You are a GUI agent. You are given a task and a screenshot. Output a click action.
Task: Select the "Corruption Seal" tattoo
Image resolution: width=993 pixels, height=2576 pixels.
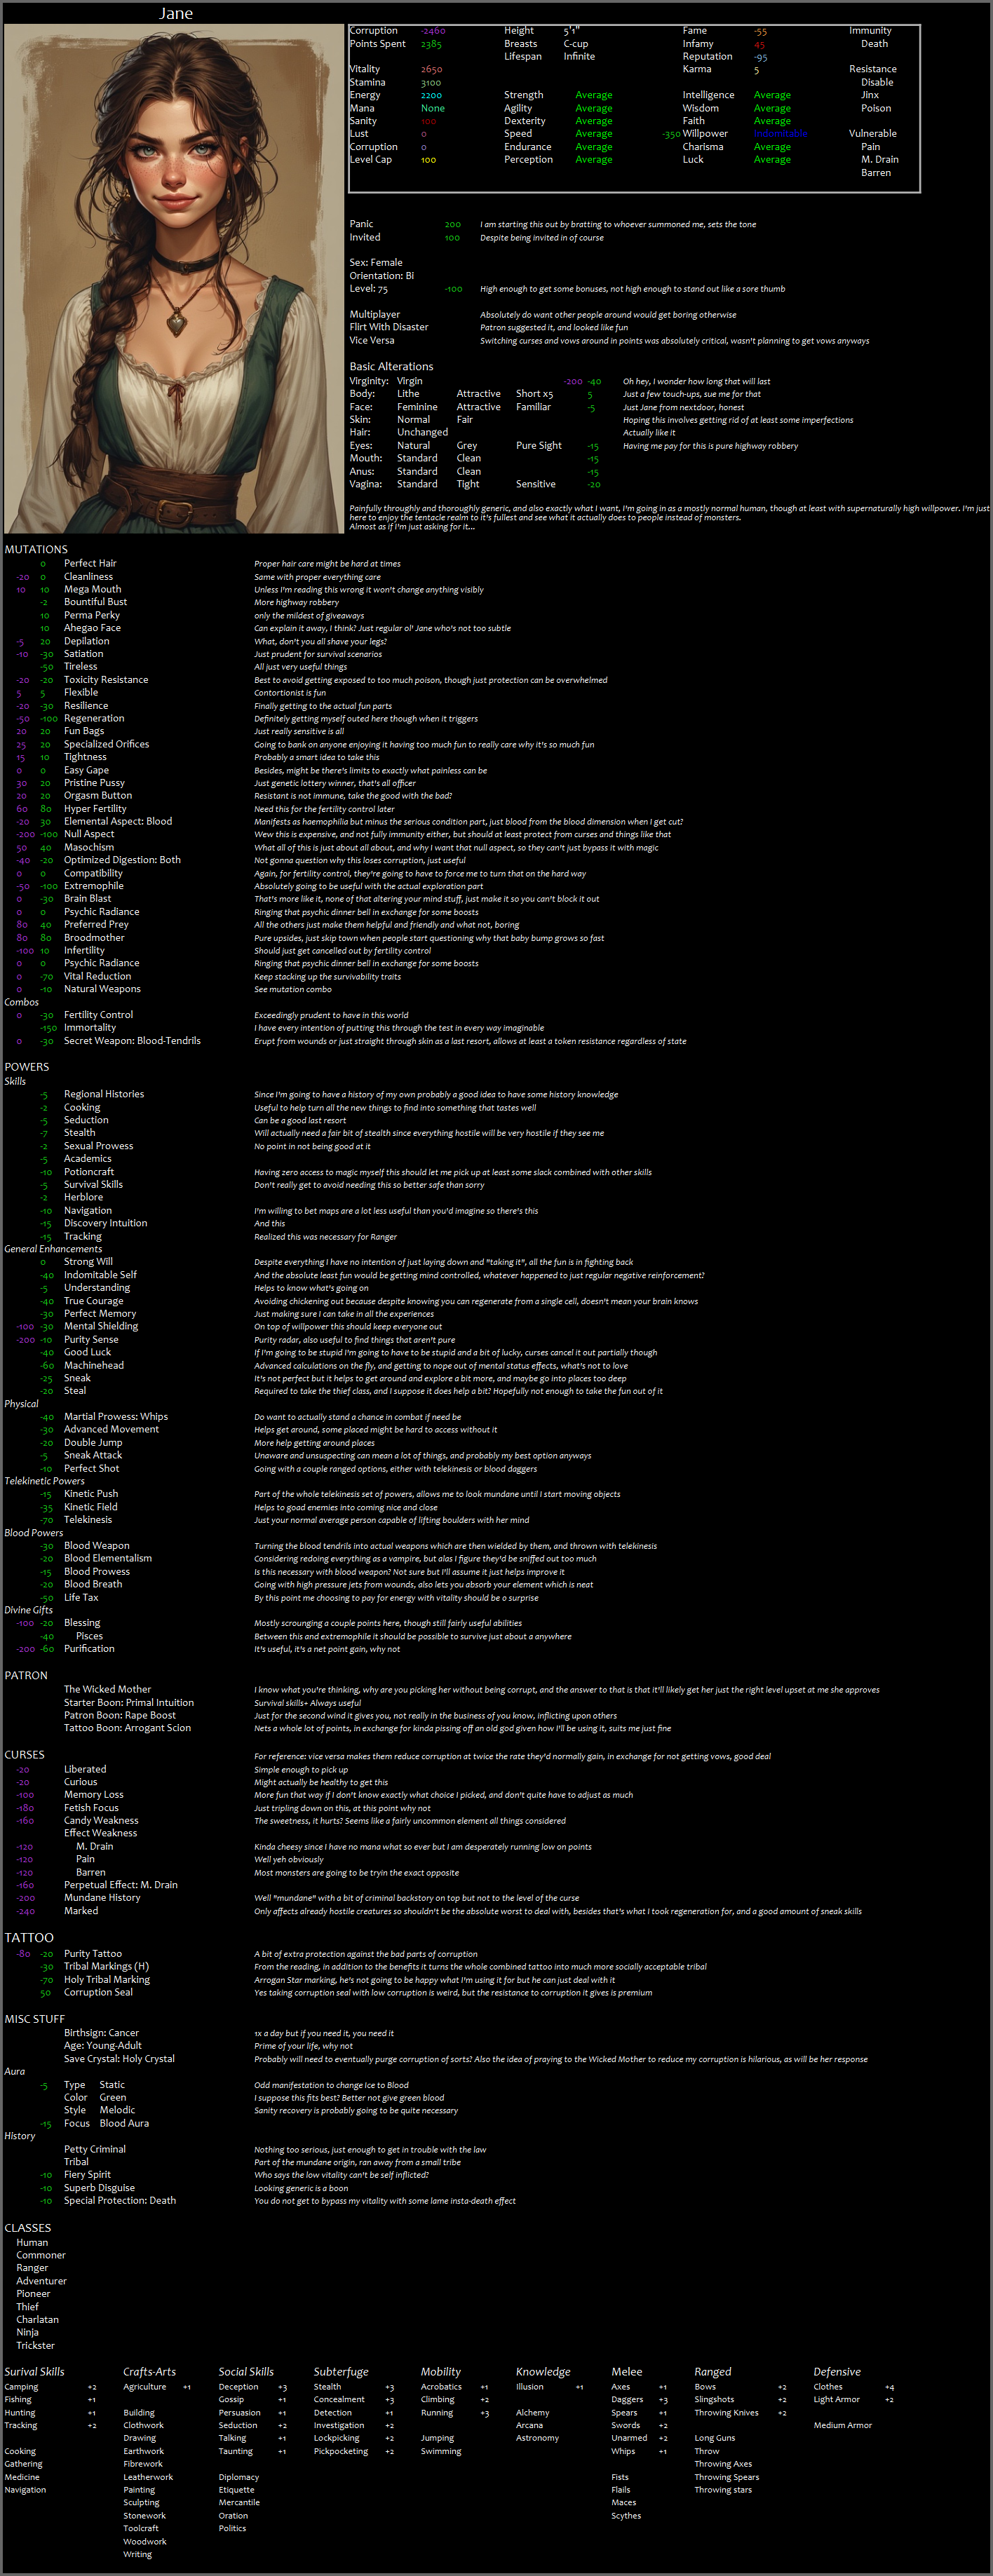(x=98, y=1992)
